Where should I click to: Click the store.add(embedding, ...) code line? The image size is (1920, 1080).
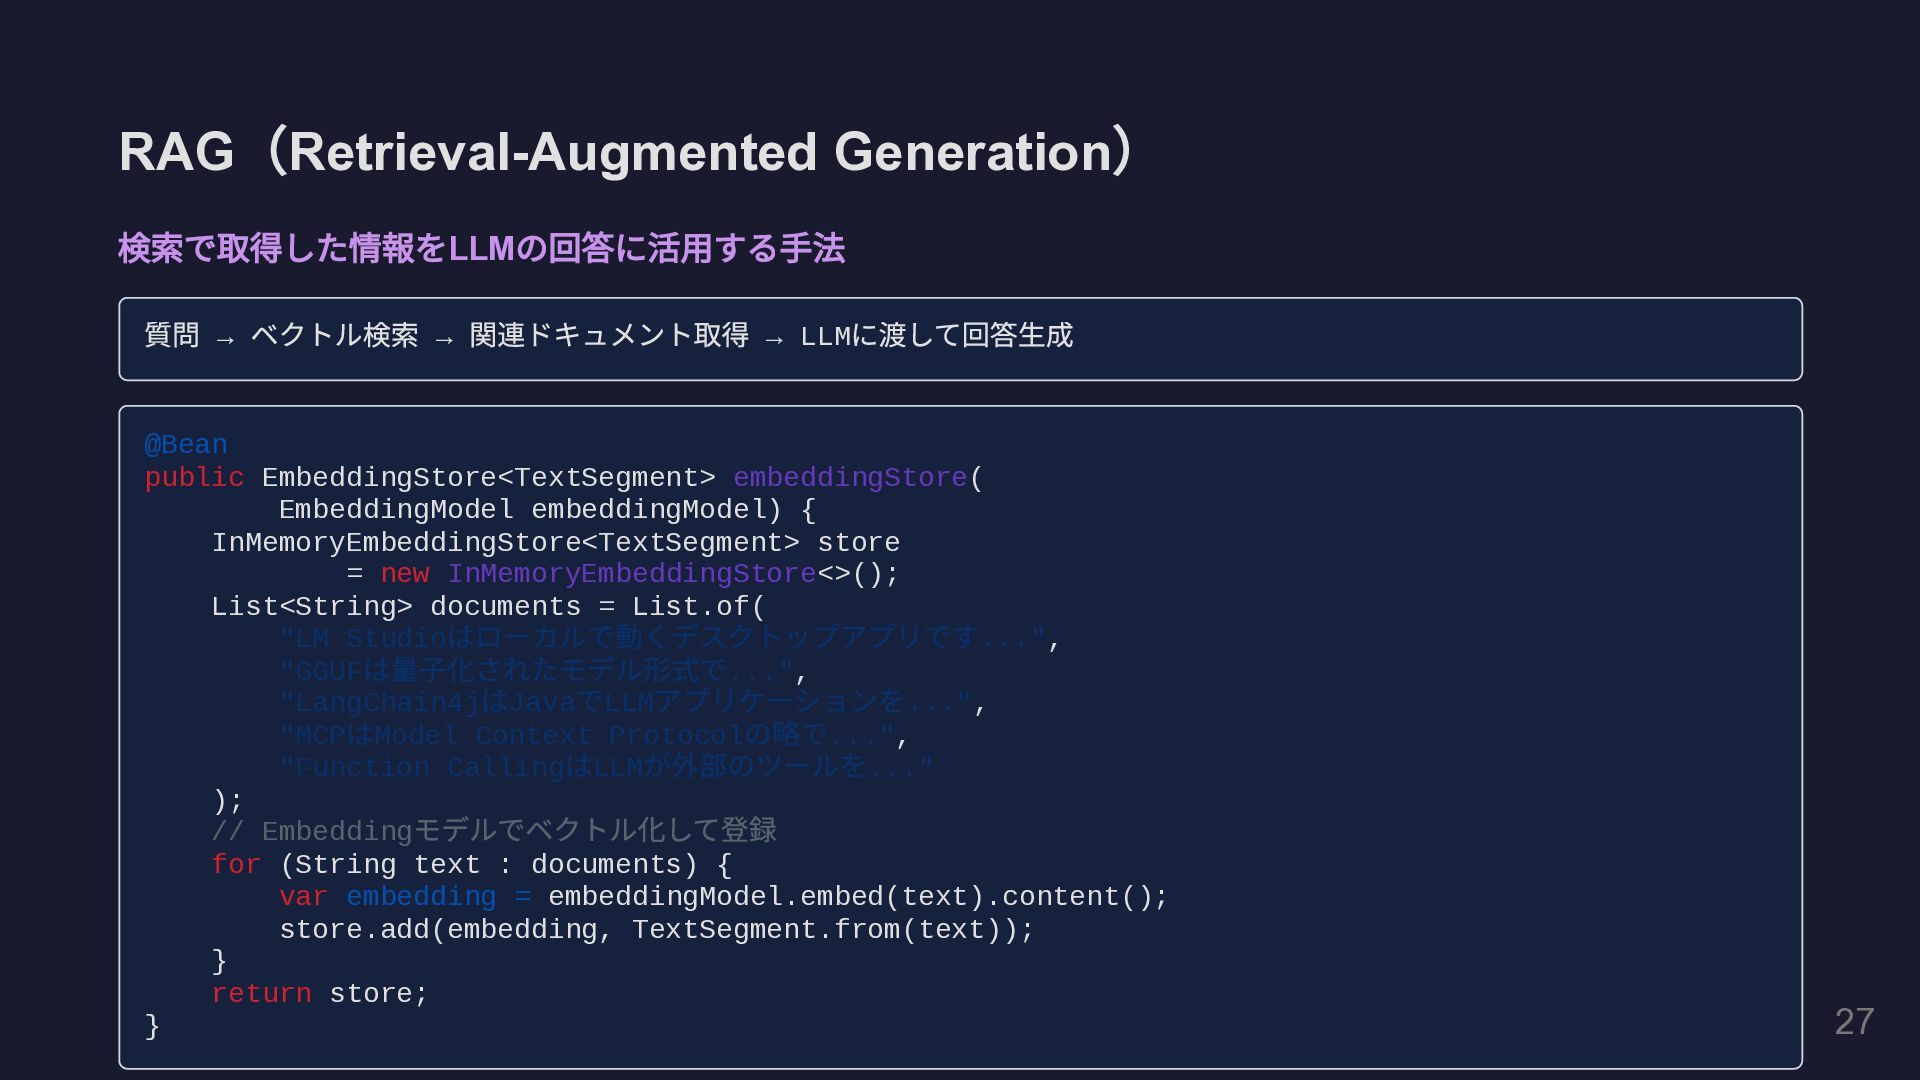pyautogui.click(x=656, y=930)
